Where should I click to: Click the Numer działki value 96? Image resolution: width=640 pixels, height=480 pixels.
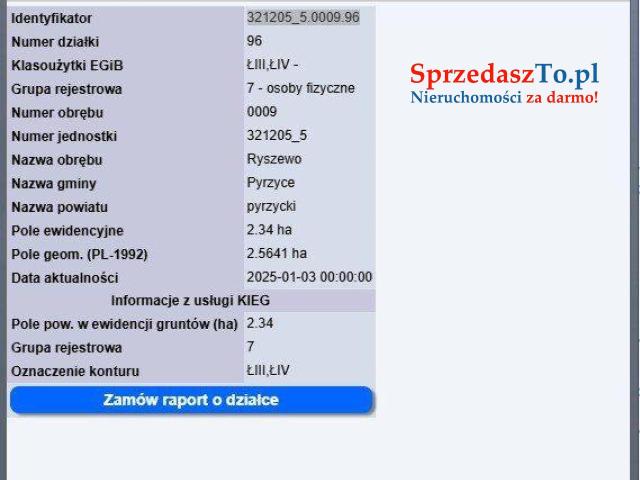click(254, 41)
